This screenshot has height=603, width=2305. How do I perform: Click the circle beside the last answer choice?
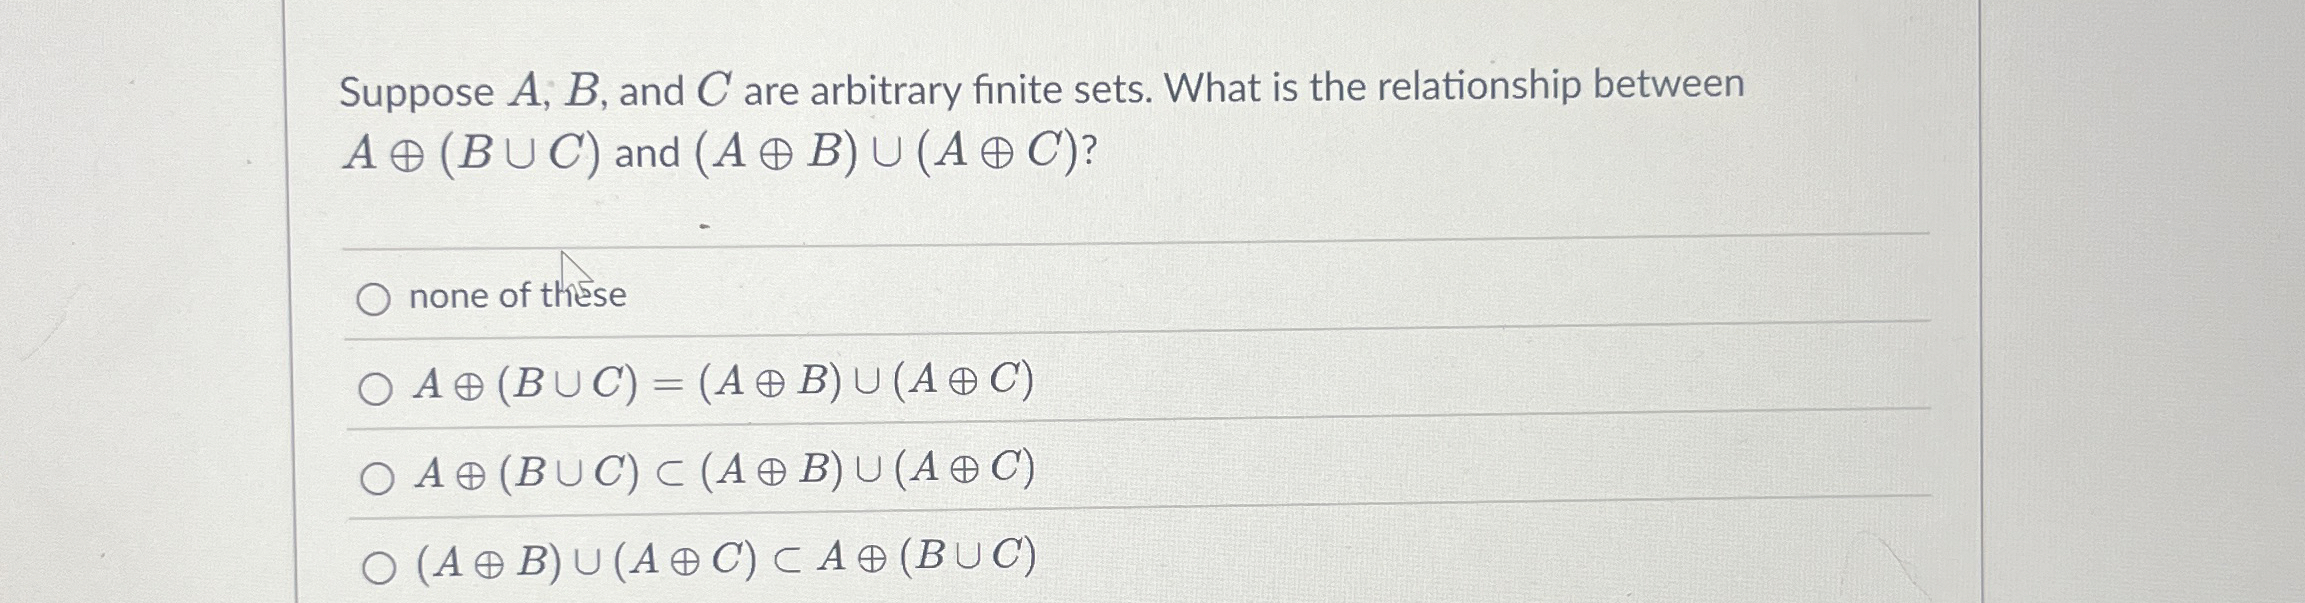point(378,568)
